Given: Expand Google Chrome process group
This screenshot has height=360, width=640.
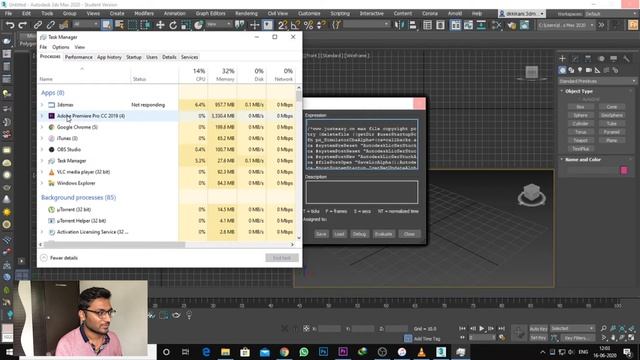Looking at the screenshot, I should [x=42, y=127].
